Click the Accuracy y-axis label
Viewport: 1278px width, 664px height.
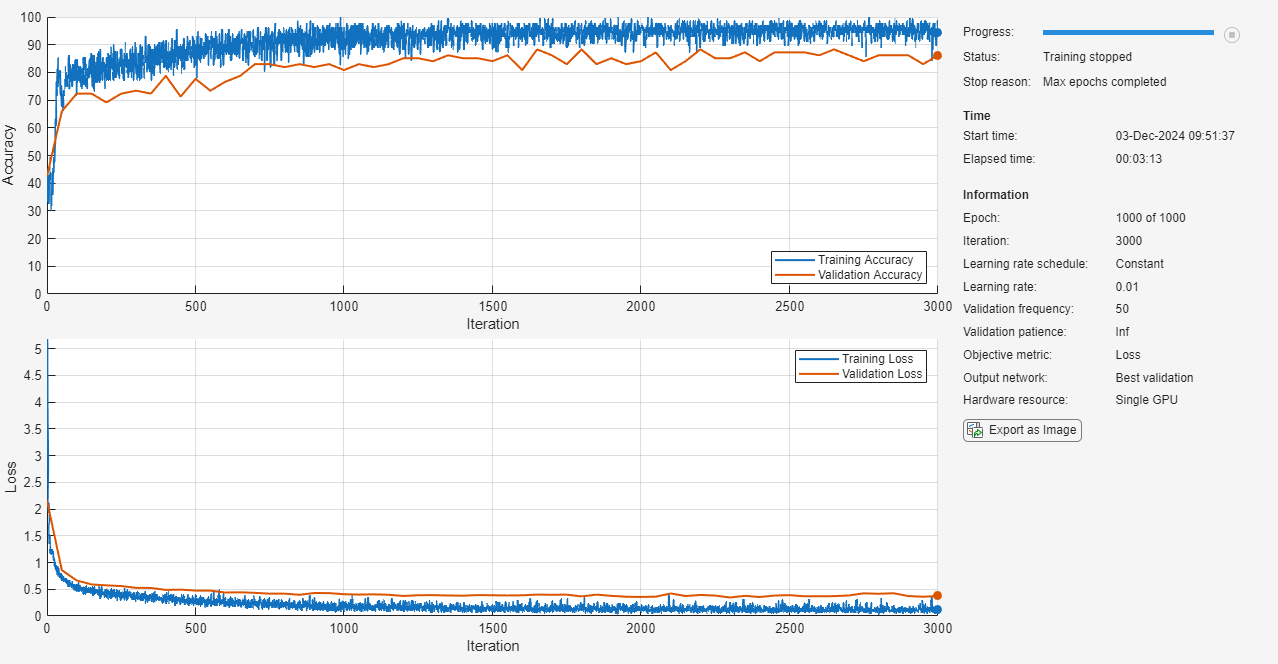coord(9,155)
